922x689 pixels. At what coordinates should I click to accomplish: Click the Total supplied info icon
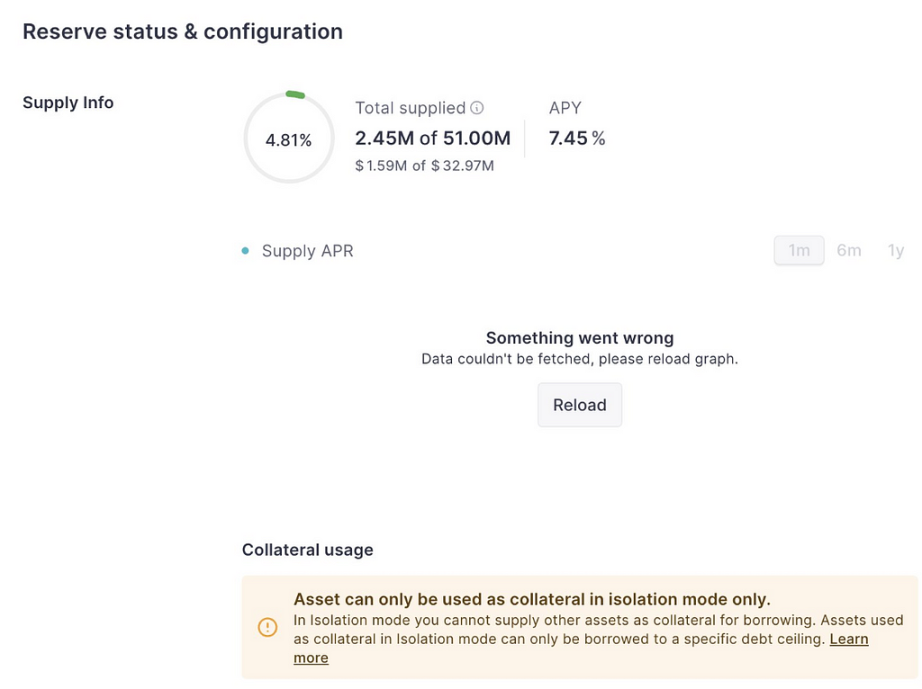477,108
